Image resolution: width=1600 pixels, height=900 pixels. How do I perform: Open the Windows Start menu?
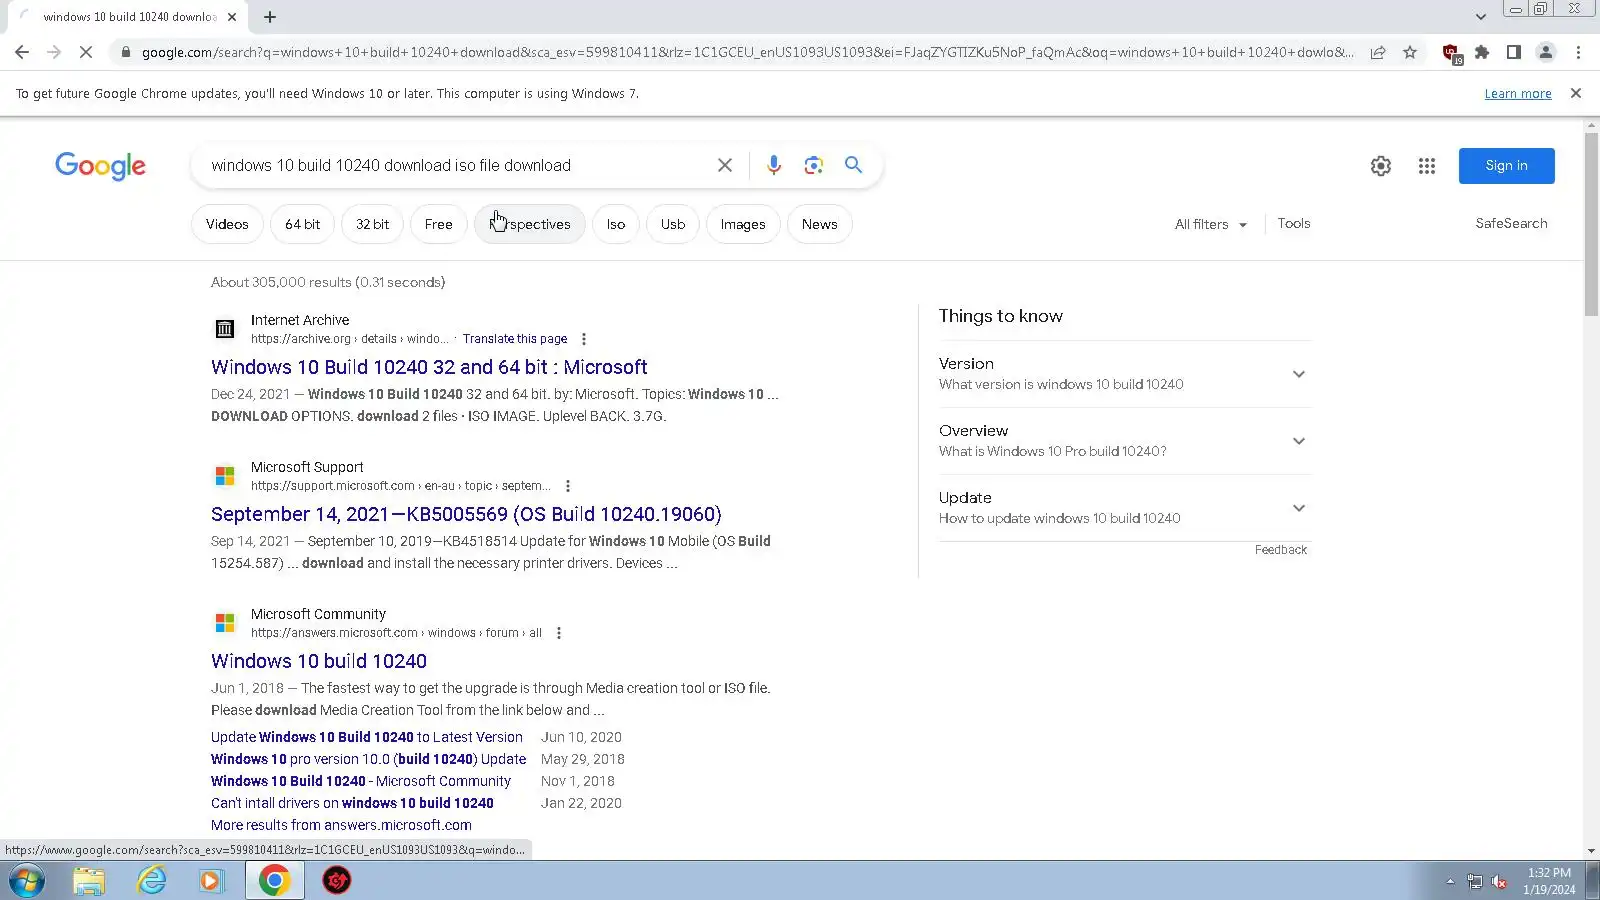tap(28, 881)
